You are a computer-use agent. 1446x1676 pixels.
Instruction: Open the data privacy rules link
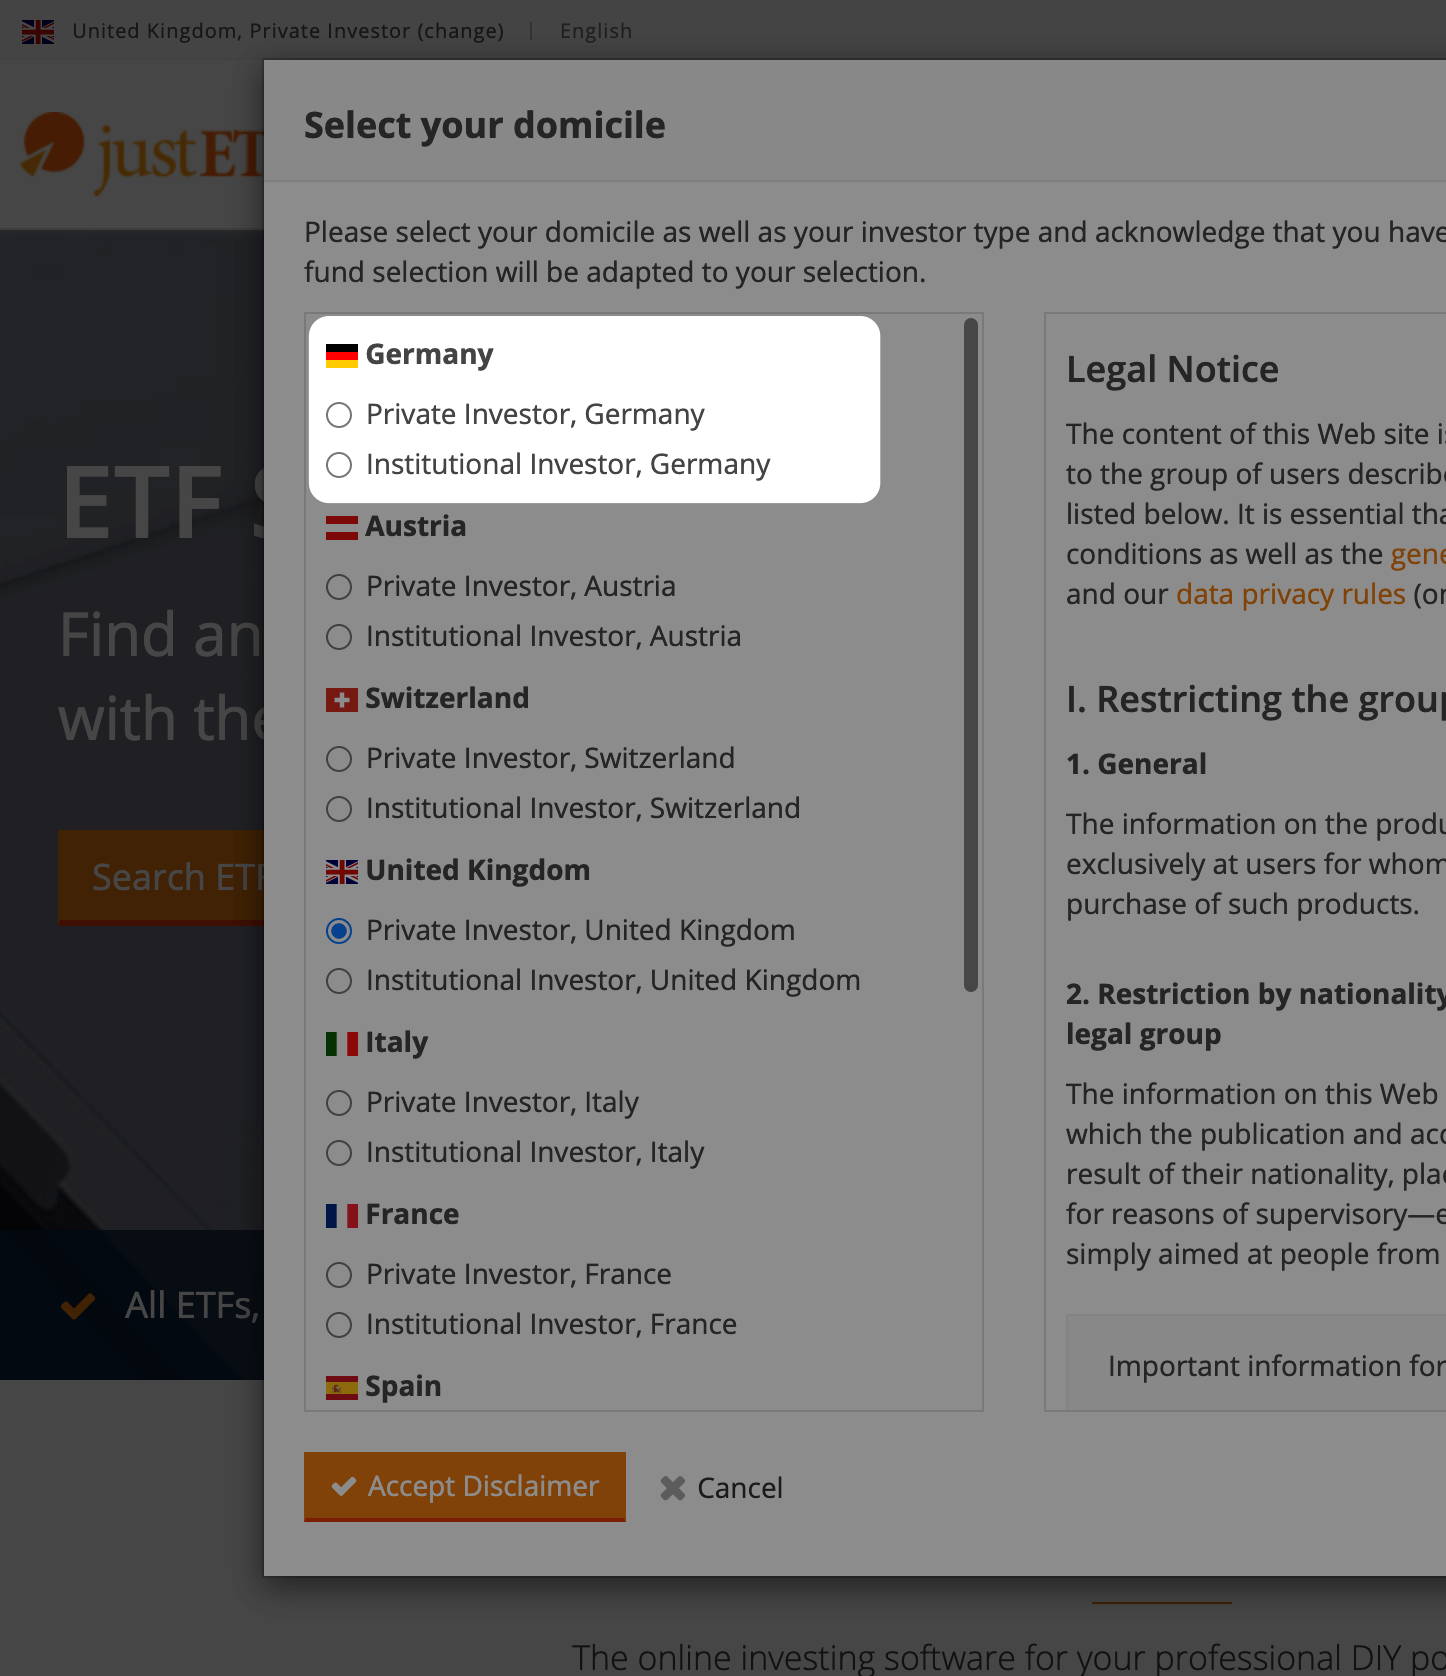1290,594
